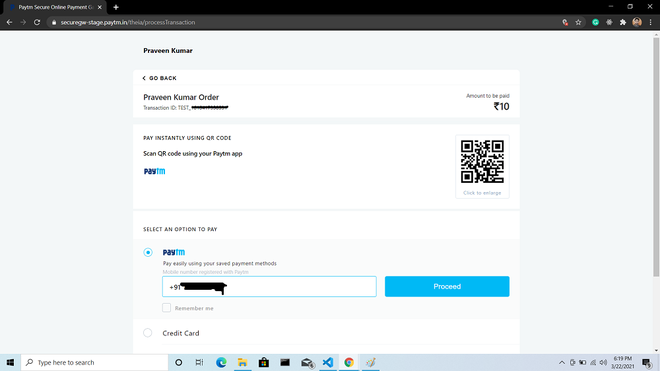Image resolution: width=660 pixels, height=371 pixels.
Task: Switch to the Paytm Secure Online Payment tab
Action: pos(55,7)
